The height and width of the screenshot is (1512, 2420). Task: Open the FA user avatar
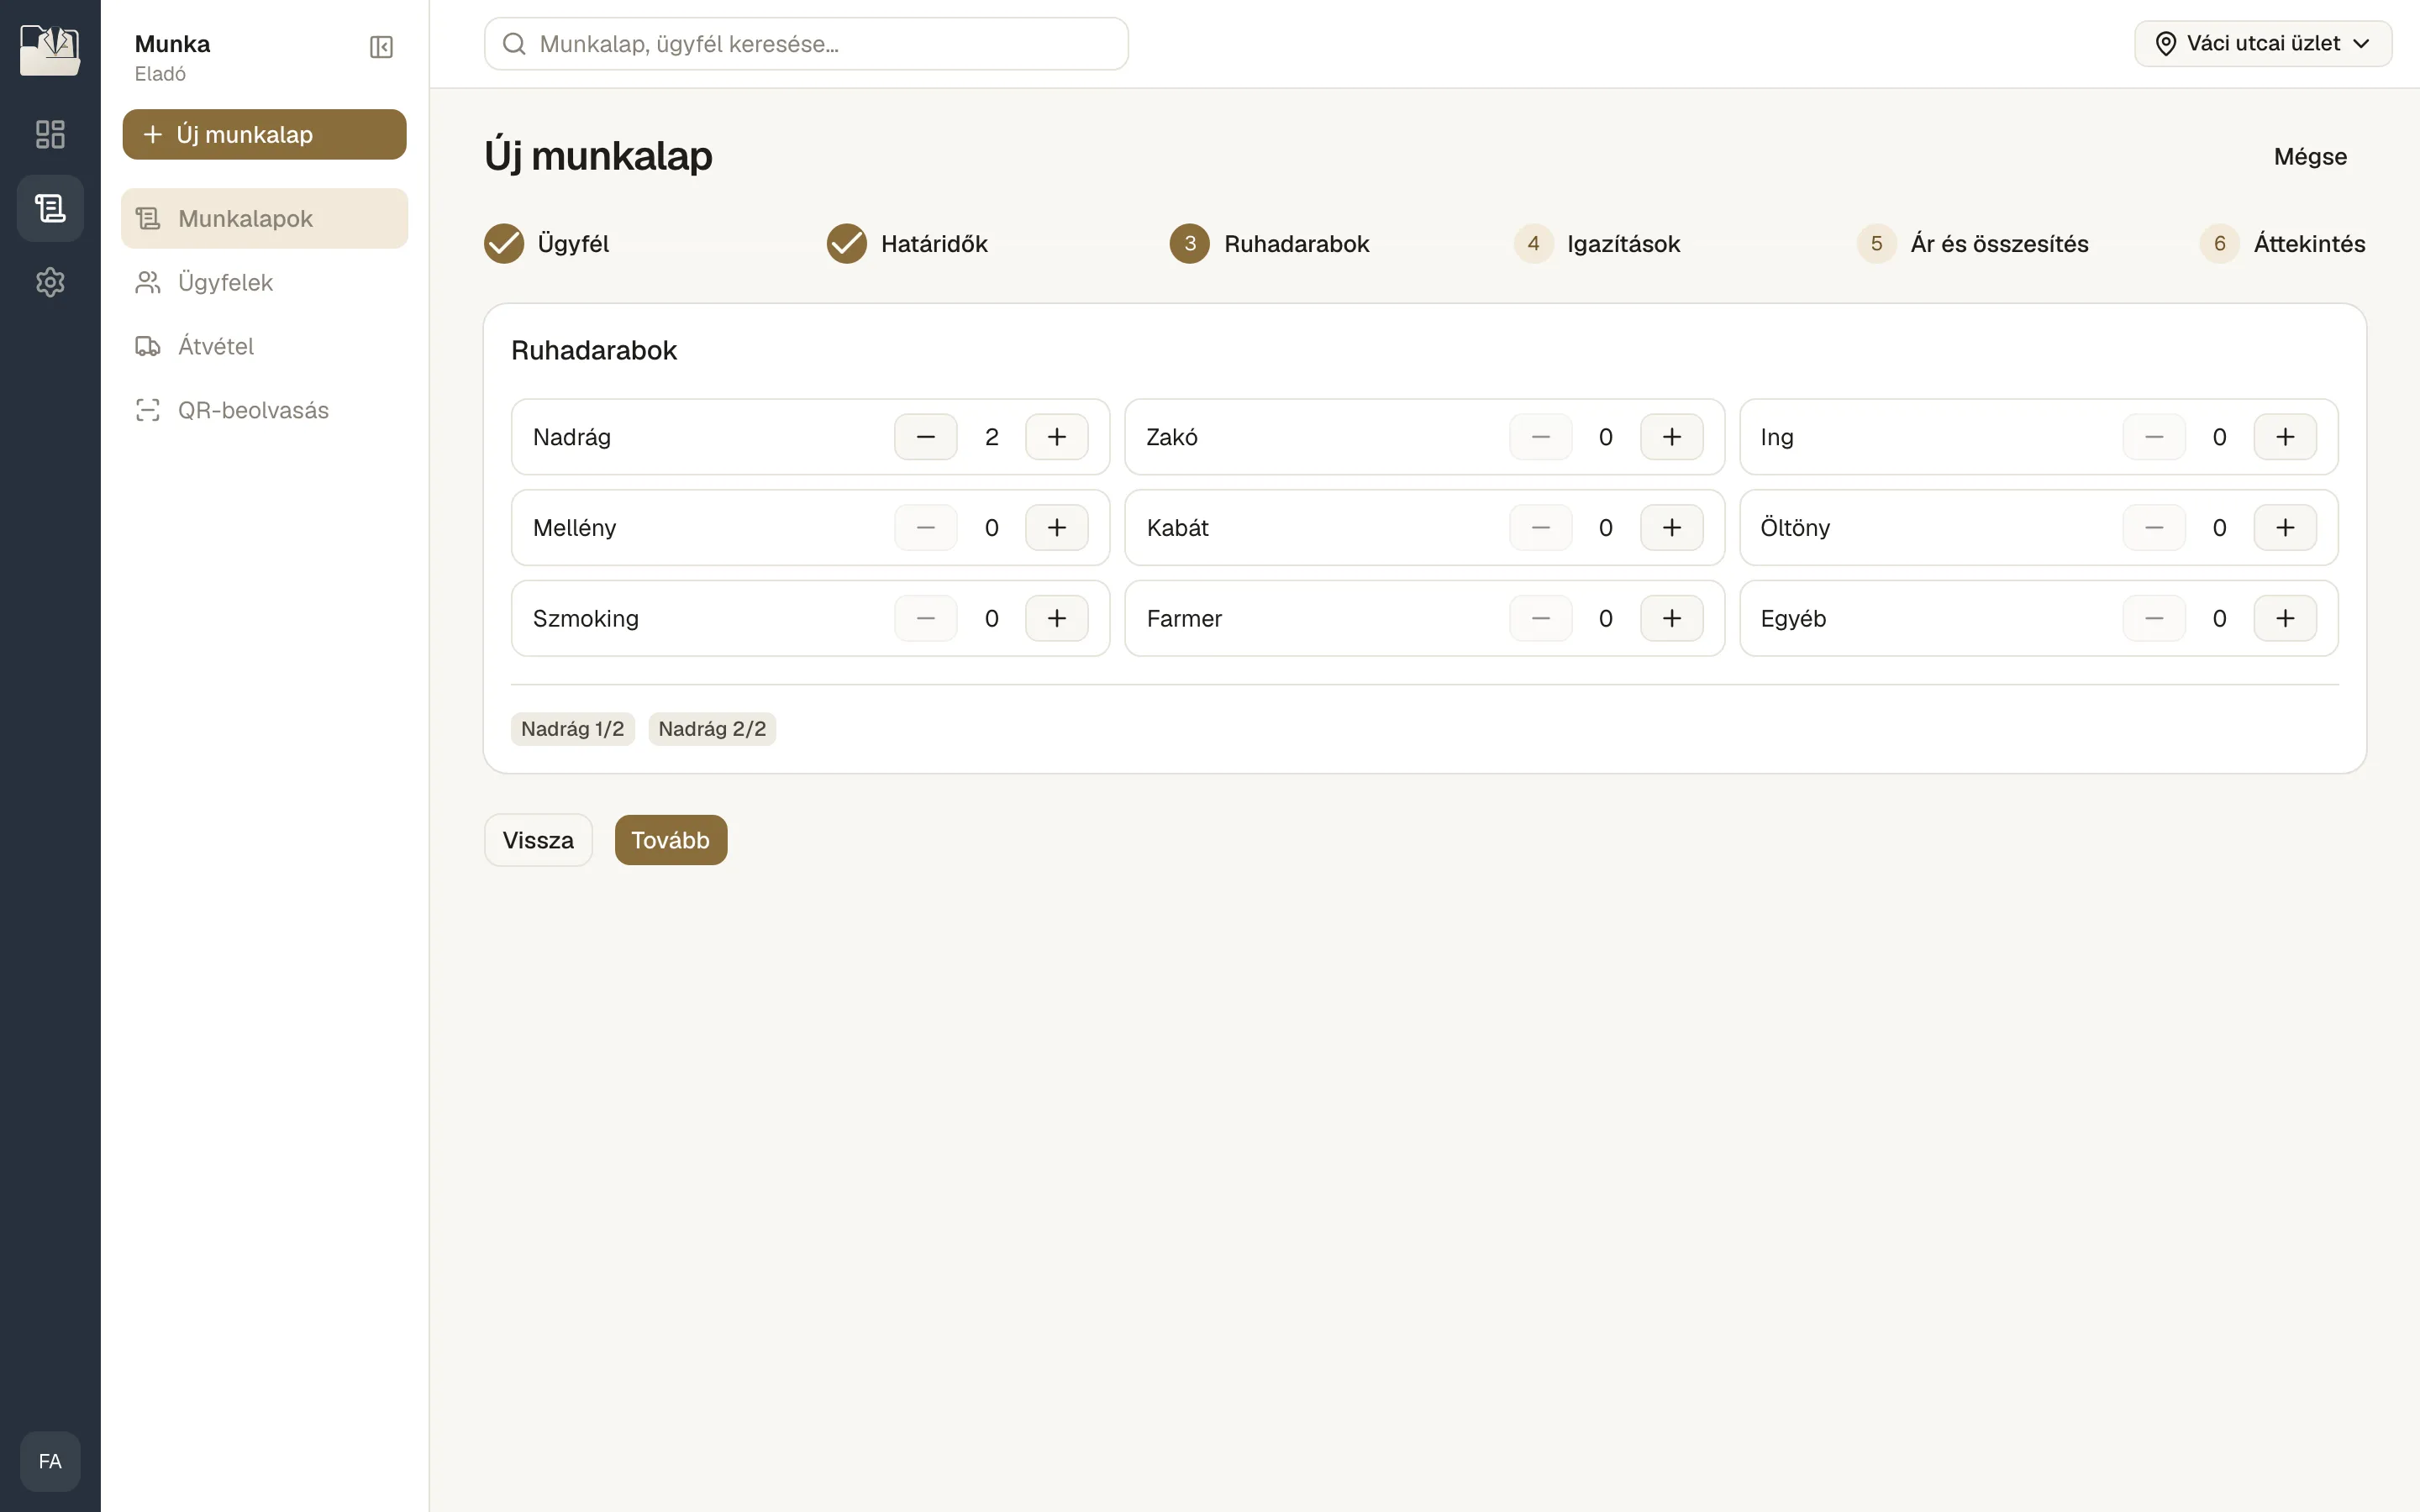[x=50, y=1461]
